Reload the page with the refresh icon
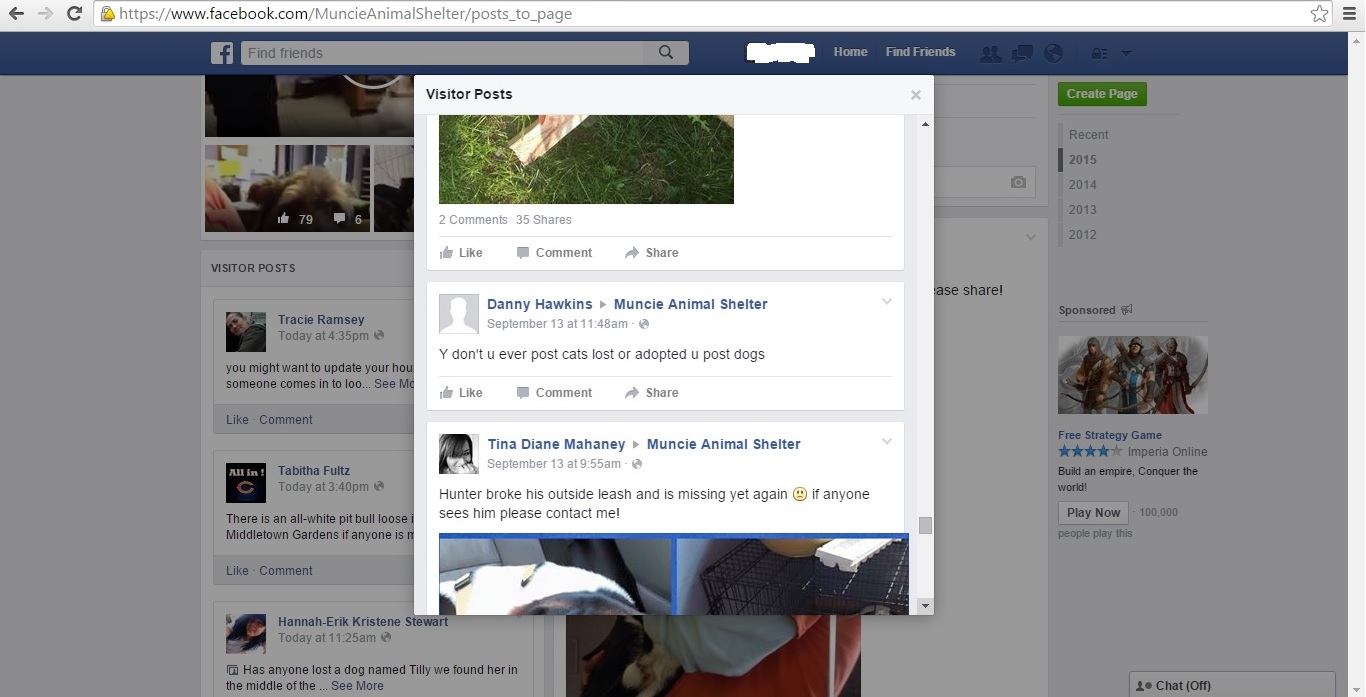 74,14
